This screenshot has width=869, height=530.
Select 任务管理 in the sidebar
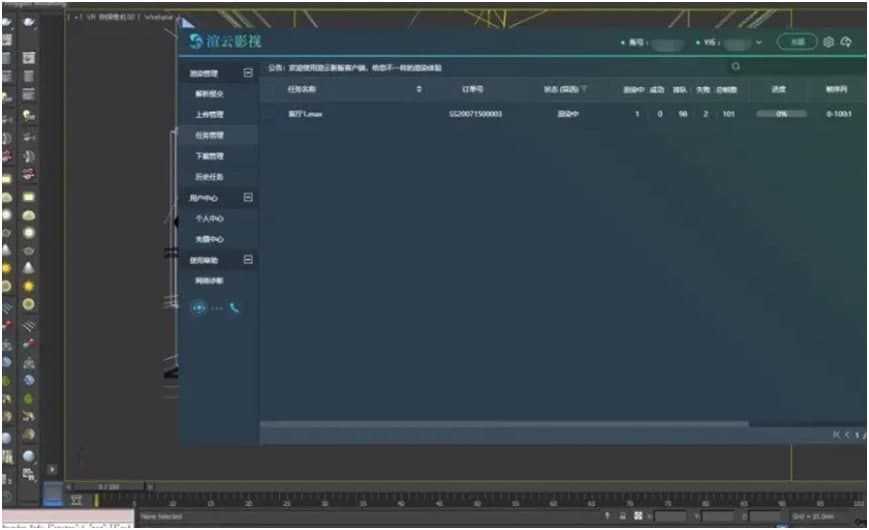(x=209, y=135)
